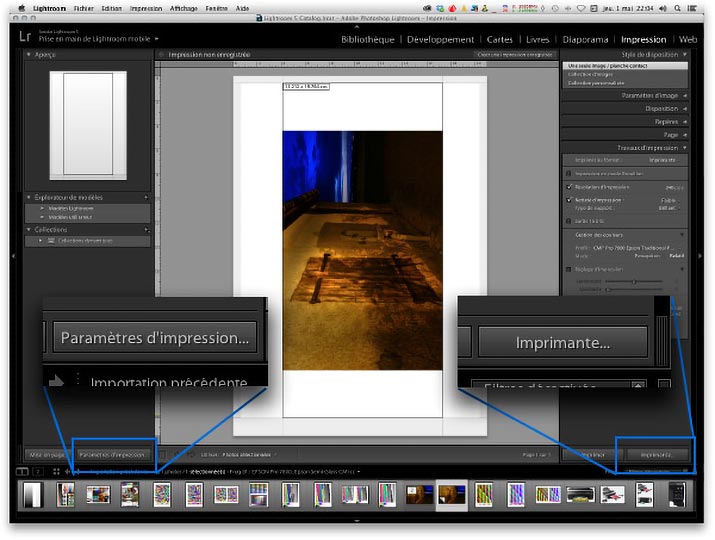The image size is (715, 540).
Task: Switch to the Diaporama module
Action: click(x=585, y=40)
